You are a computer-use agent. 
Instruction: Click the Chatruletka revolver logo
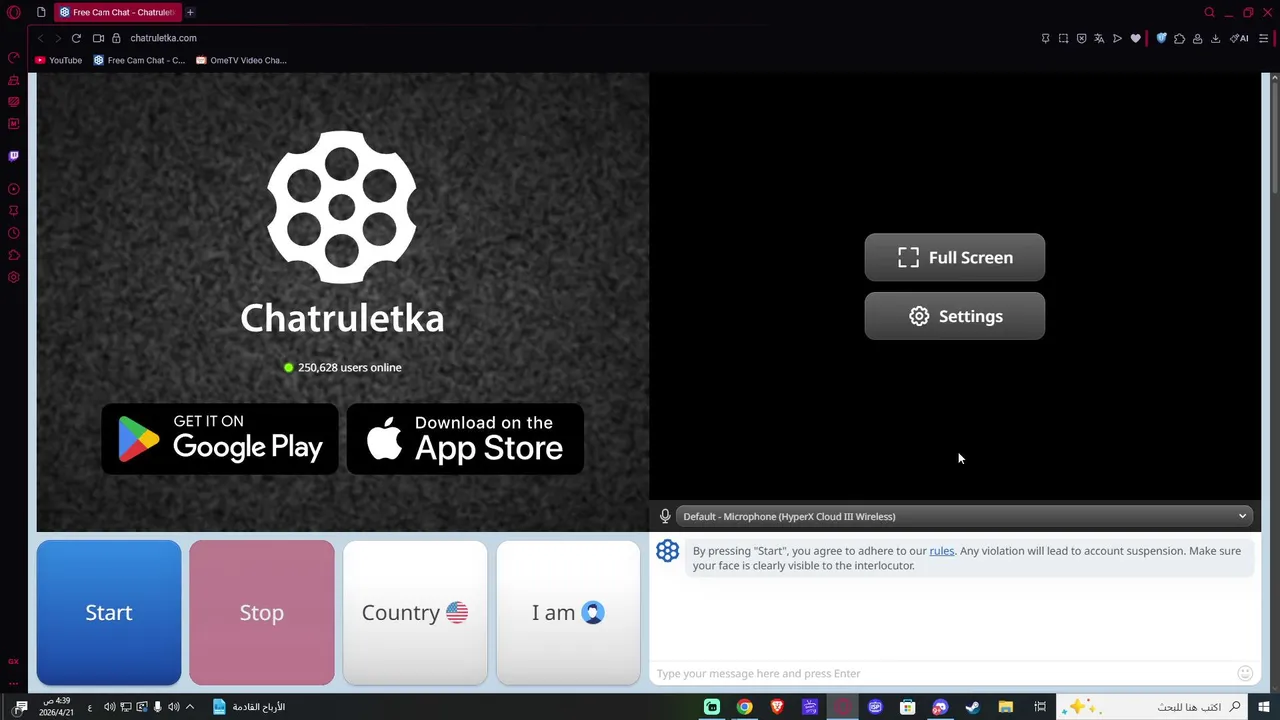(x=342, y=207)
